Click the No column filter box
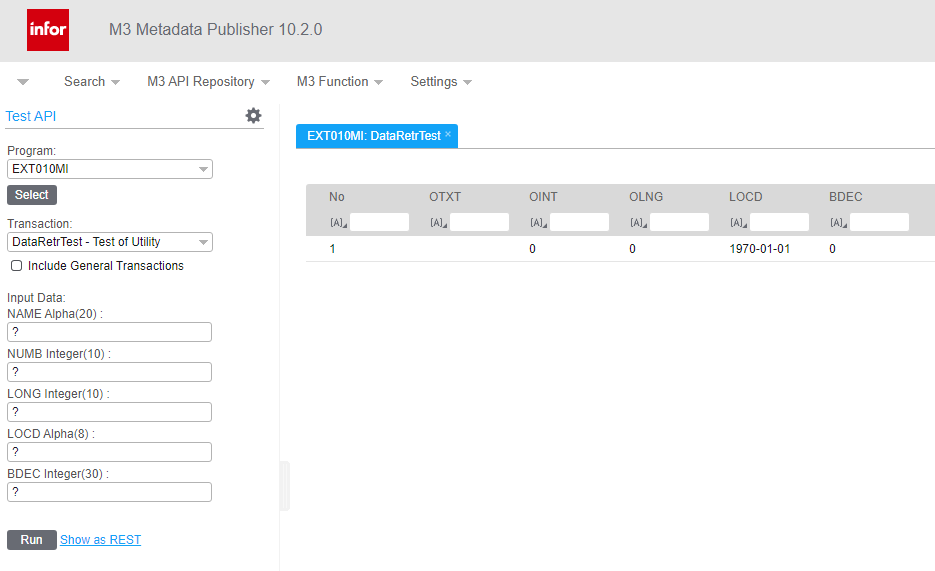Viewport: 935px width, 571px height. click(379, 222)
